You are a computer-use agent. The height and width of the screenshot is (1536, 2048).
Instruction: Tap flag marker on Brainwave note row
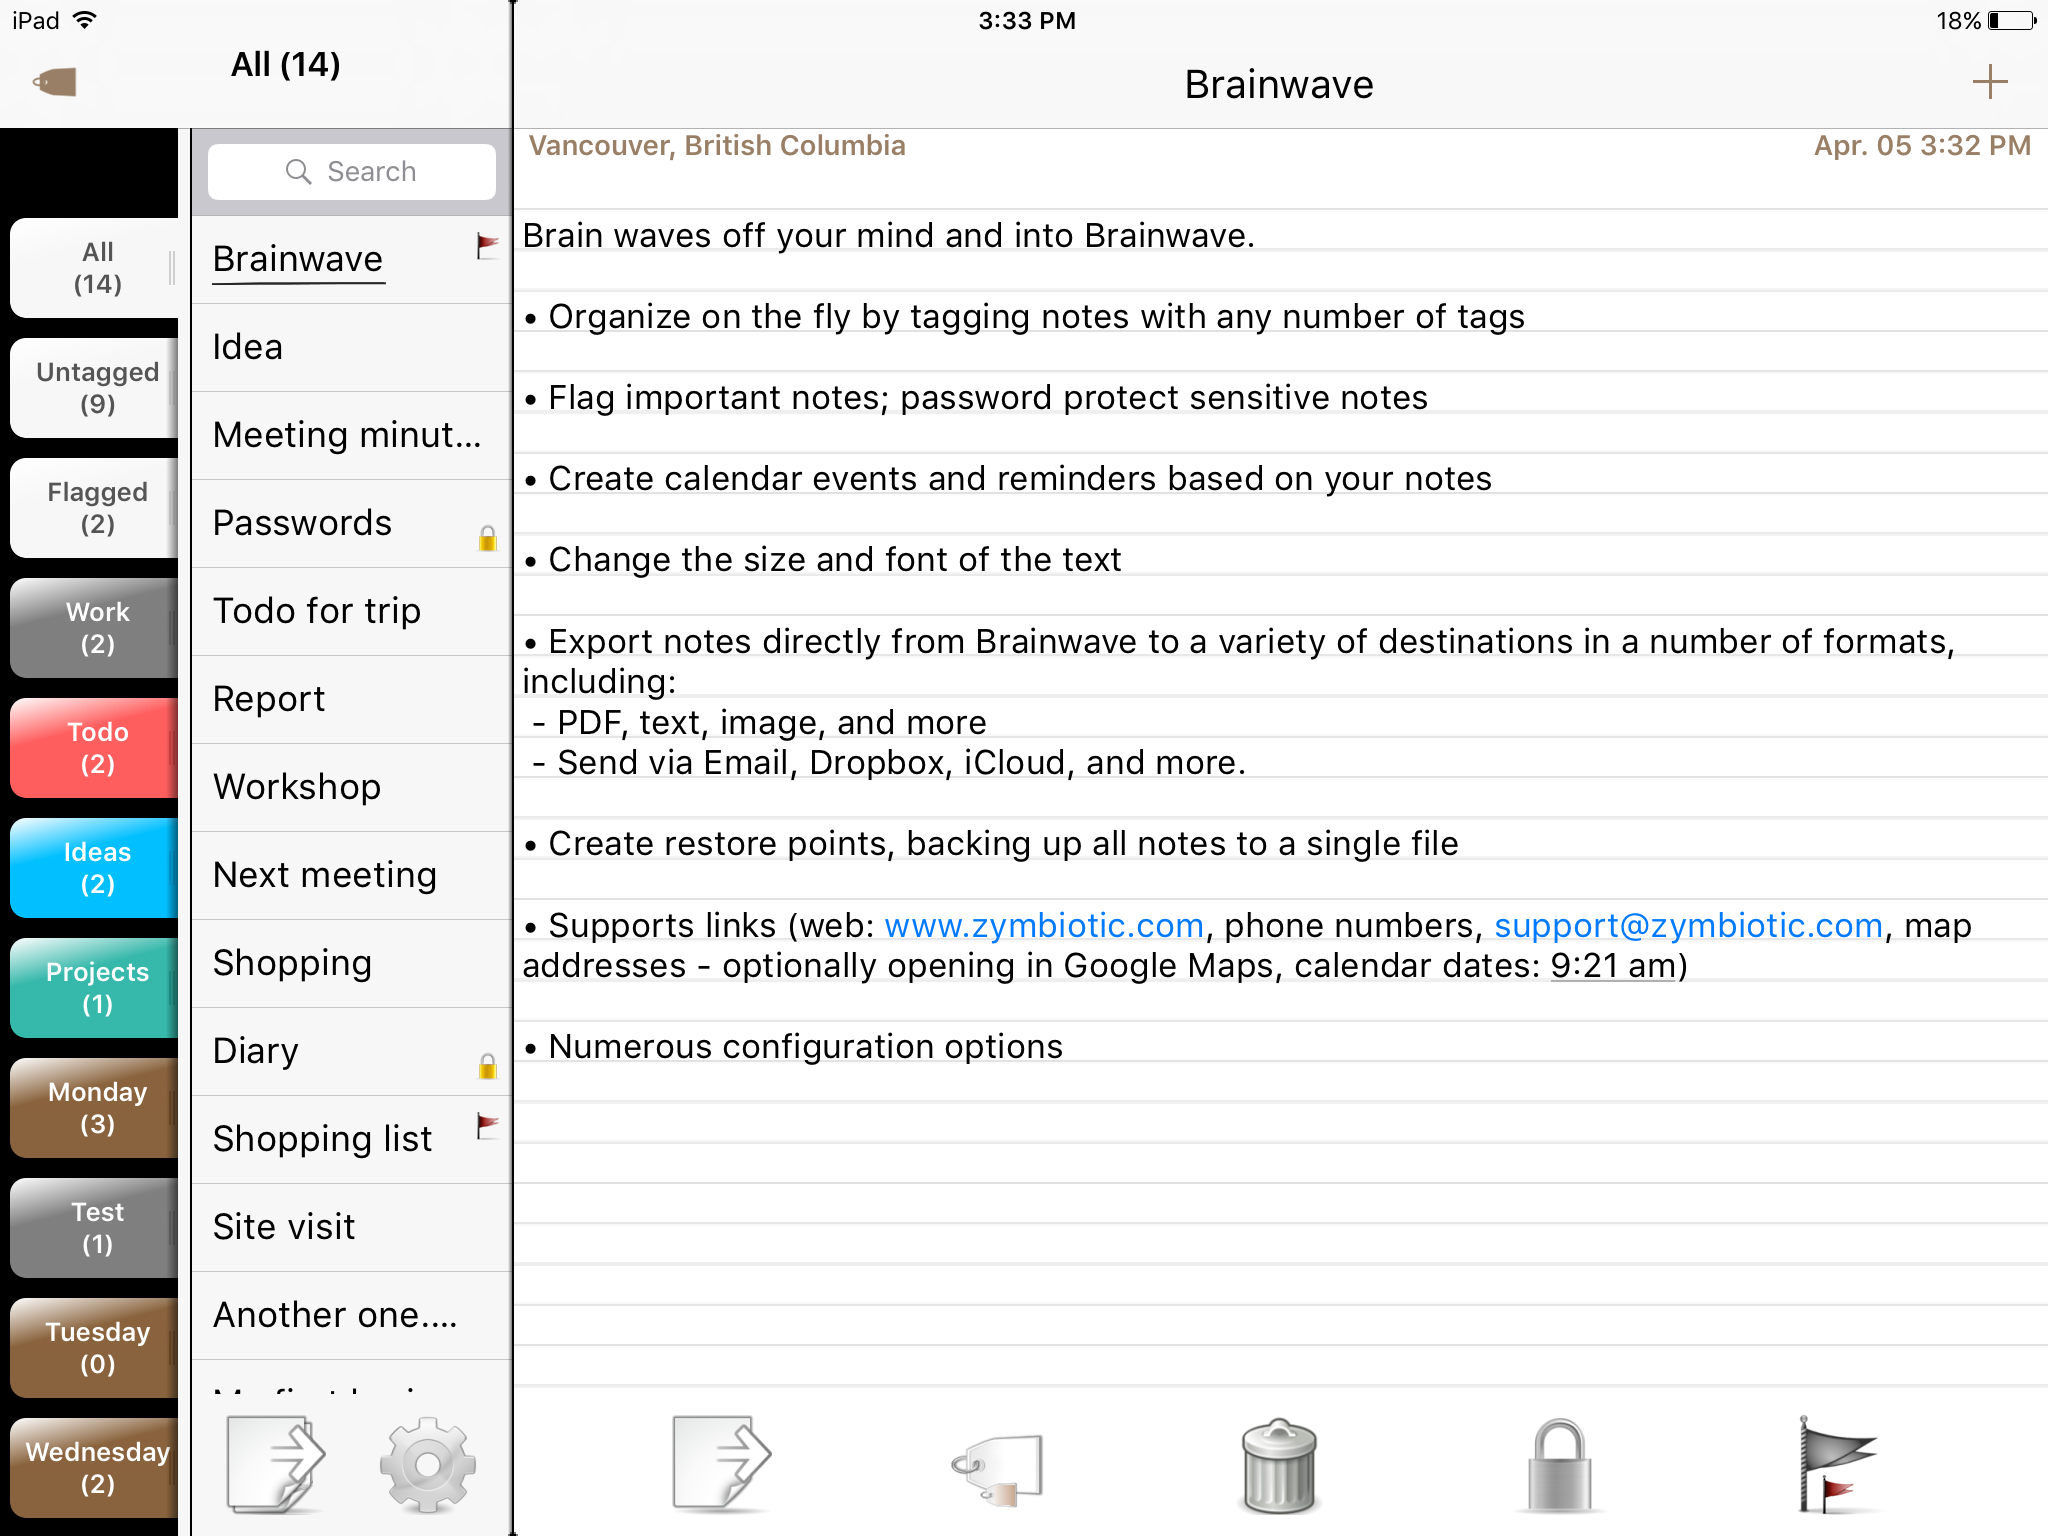[487, 246]
